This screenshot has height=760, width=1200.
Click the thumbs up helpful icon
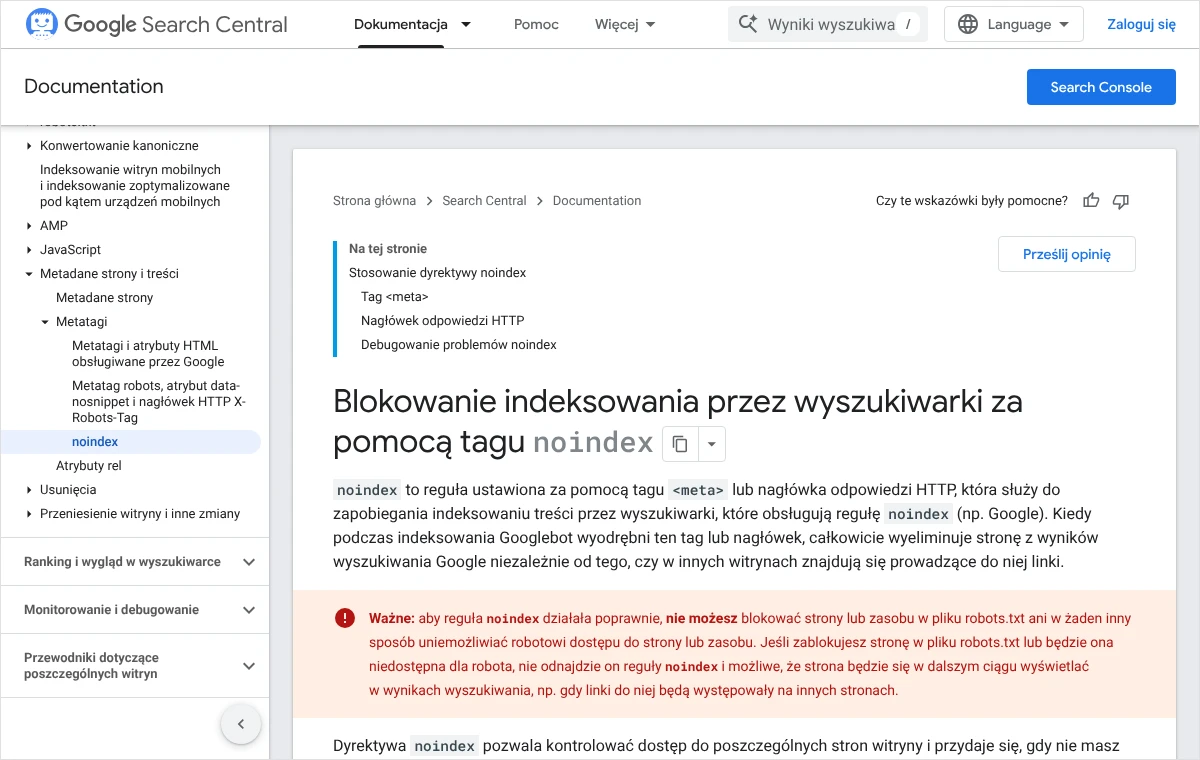point(1091,201)
